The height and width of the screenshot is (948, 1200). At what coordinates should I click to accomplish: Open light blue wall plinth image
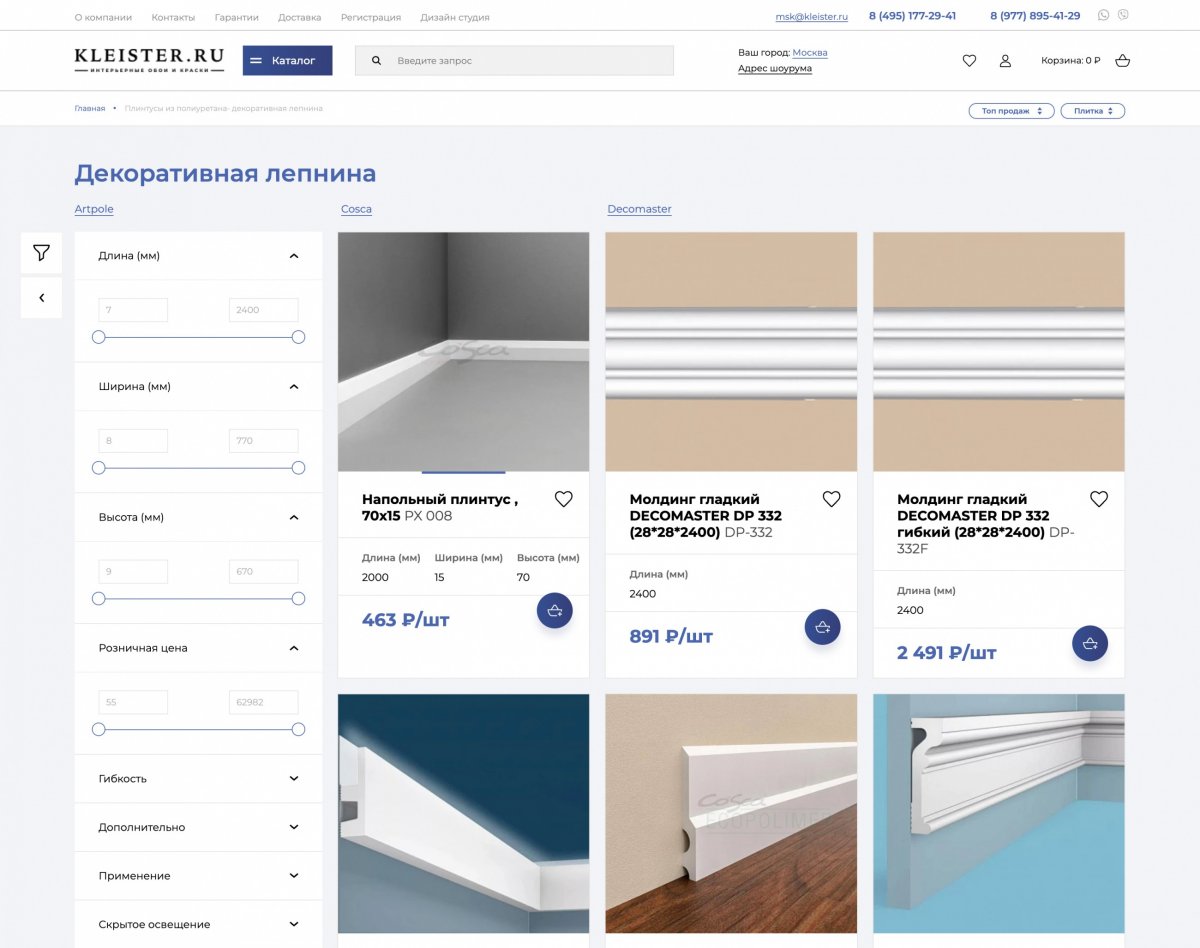click(x=999, y=814)
